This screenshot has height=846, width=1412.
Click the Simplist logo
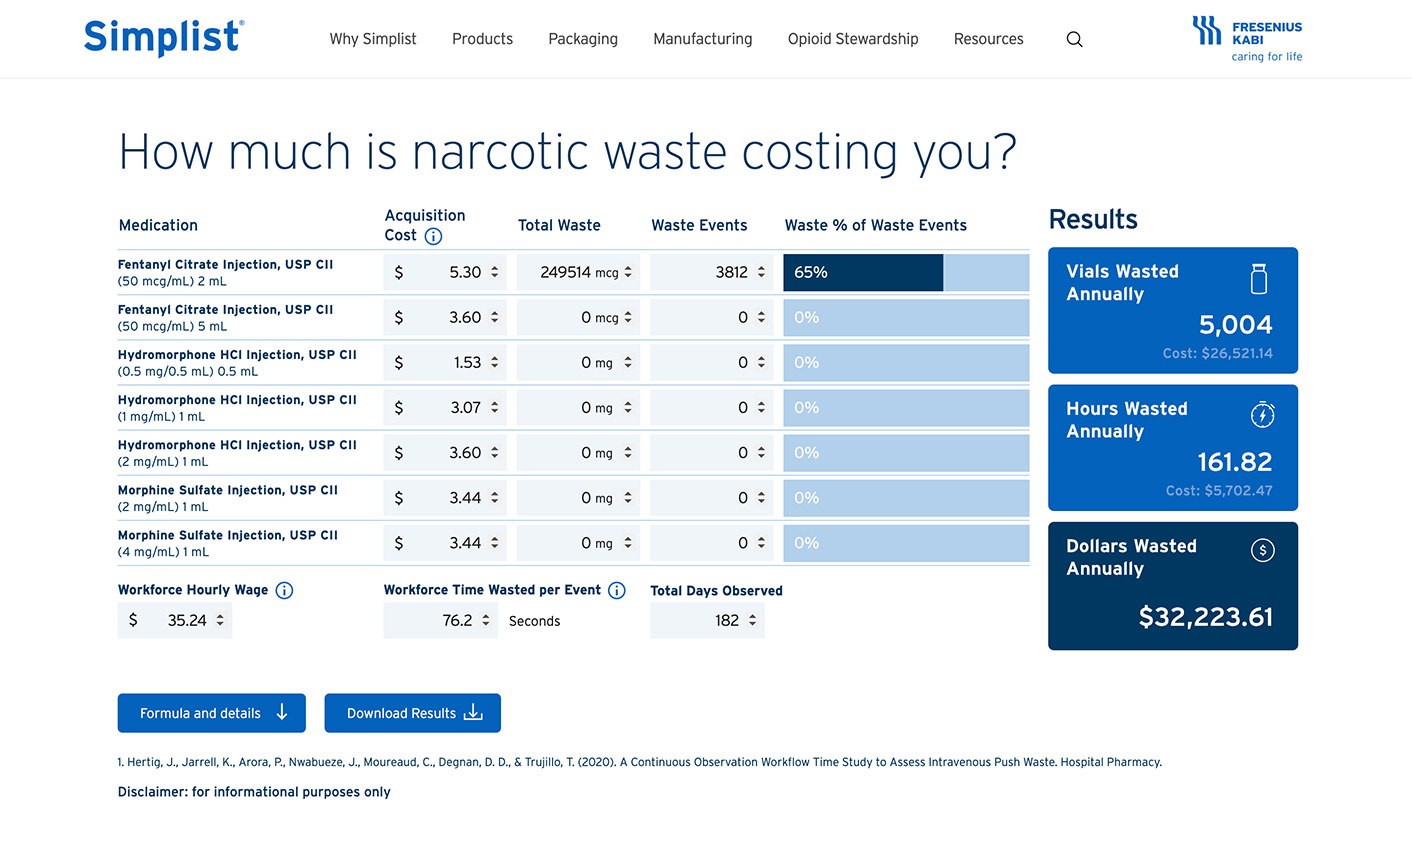[x=163, y=38]
